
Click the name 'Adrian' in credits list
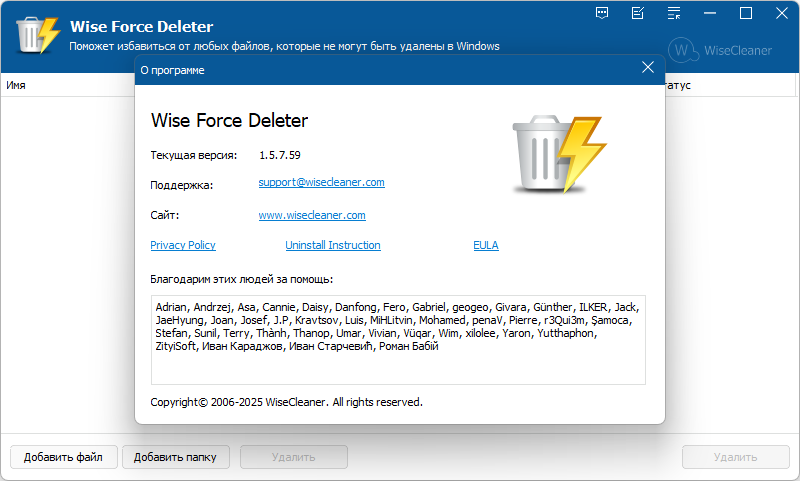(171, 307)
